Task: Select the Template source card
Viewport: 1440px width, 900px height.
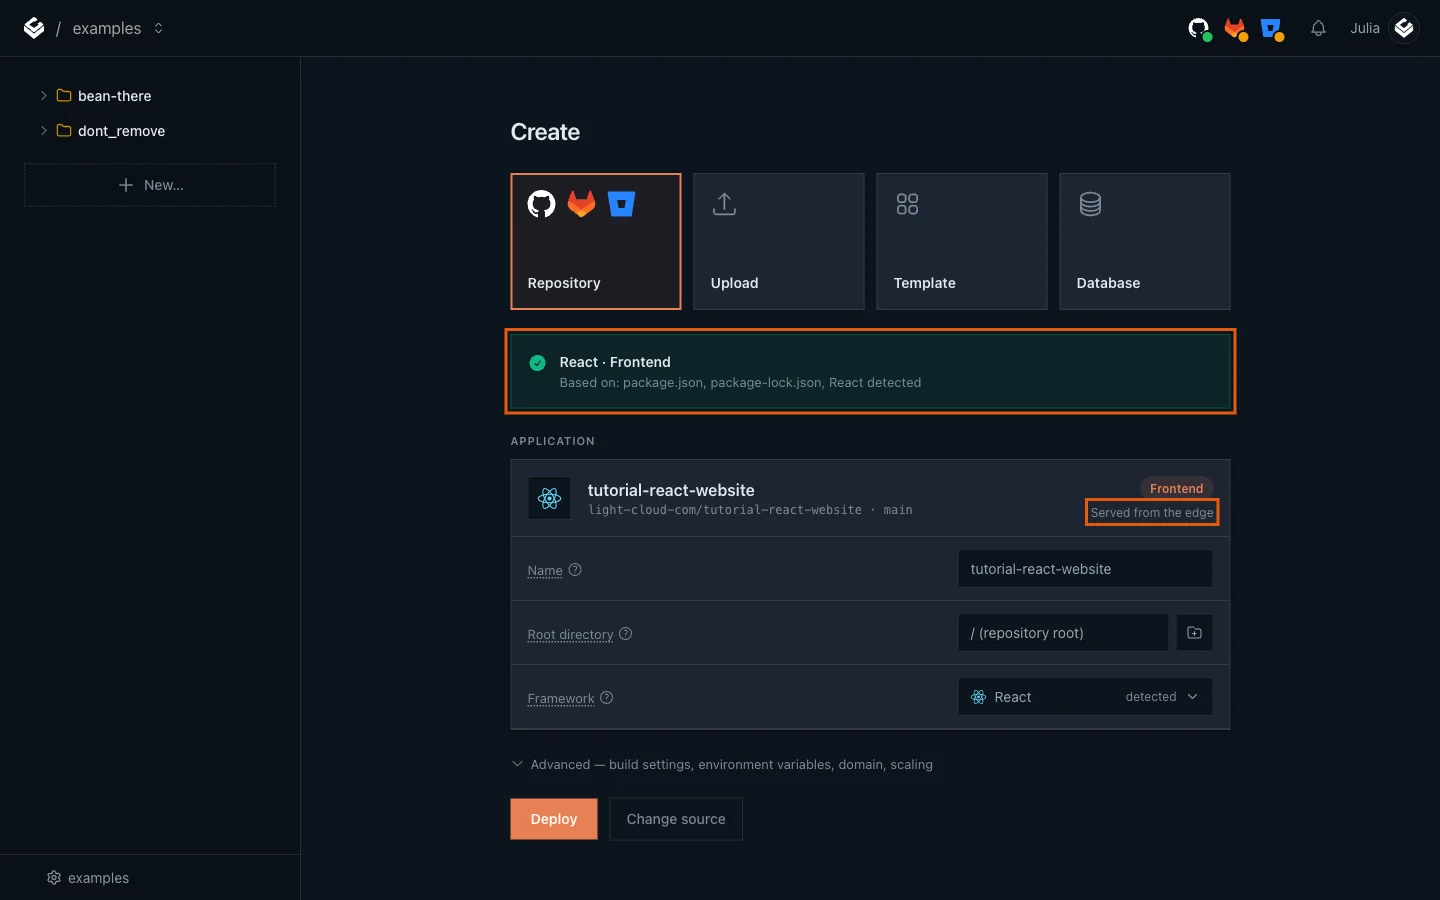Action: tap(962, 241)
